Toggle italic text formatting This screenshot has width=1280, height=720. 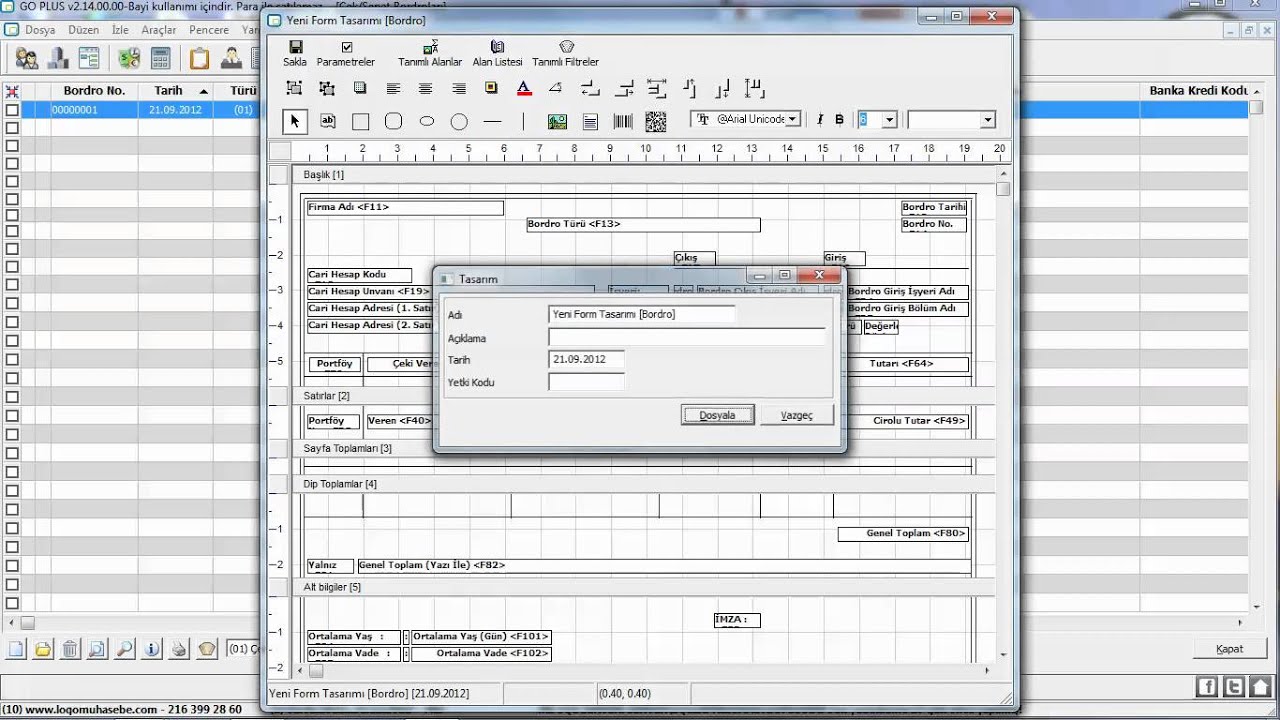pos(820,120)
